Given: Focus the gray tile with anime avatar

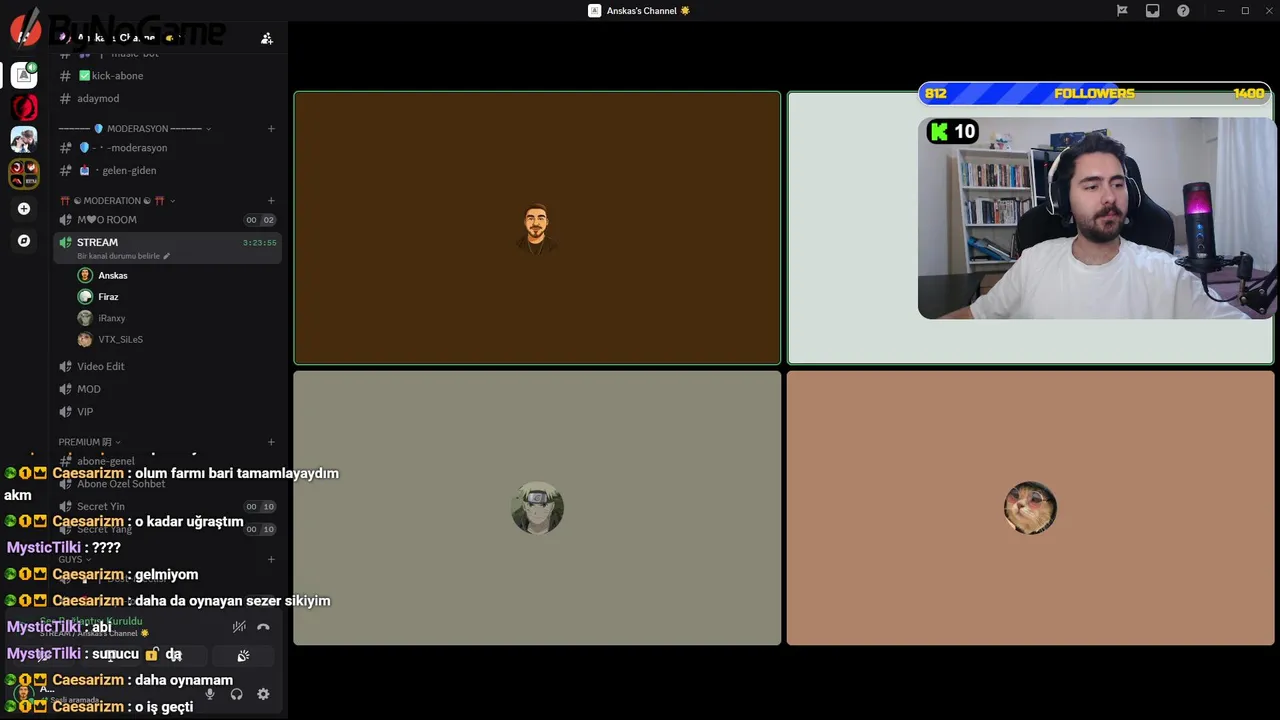Looking at the screenshot, I should 537,508.
